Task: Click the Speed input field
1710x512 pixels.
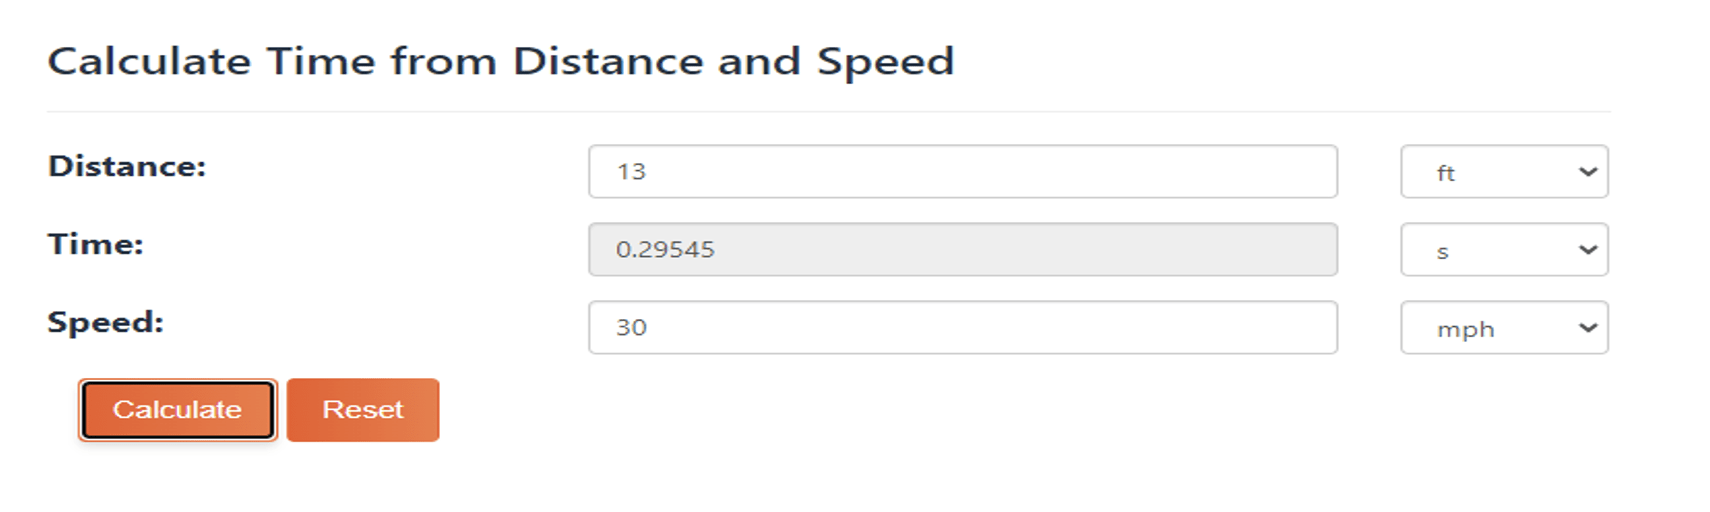Action: [x=962, y=327]
